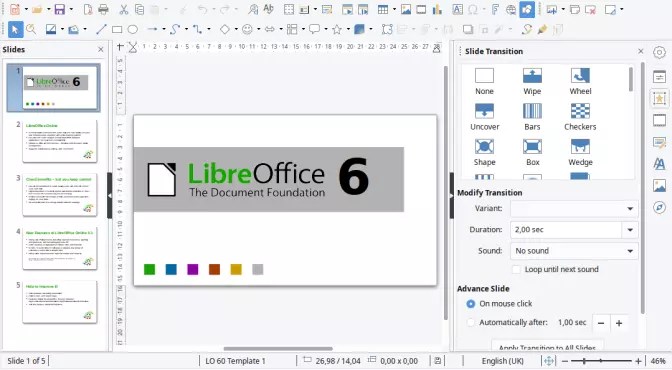Select the Rectangle drawing tool
Image resolution: width=672 pixels, height=370 pixels.
point(117,29)
